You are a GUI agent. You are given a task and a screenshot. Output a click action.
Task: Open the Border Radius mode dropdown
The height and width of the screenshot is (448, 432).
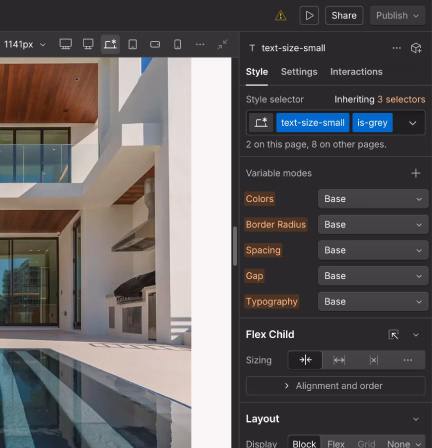(373, 225)
